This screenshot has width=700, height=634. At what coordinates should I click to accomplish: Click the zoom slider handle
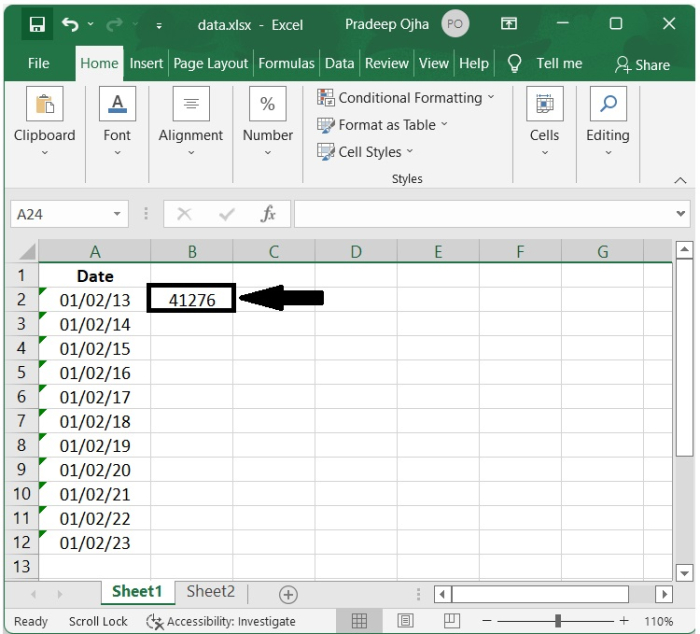coord(558,621)
